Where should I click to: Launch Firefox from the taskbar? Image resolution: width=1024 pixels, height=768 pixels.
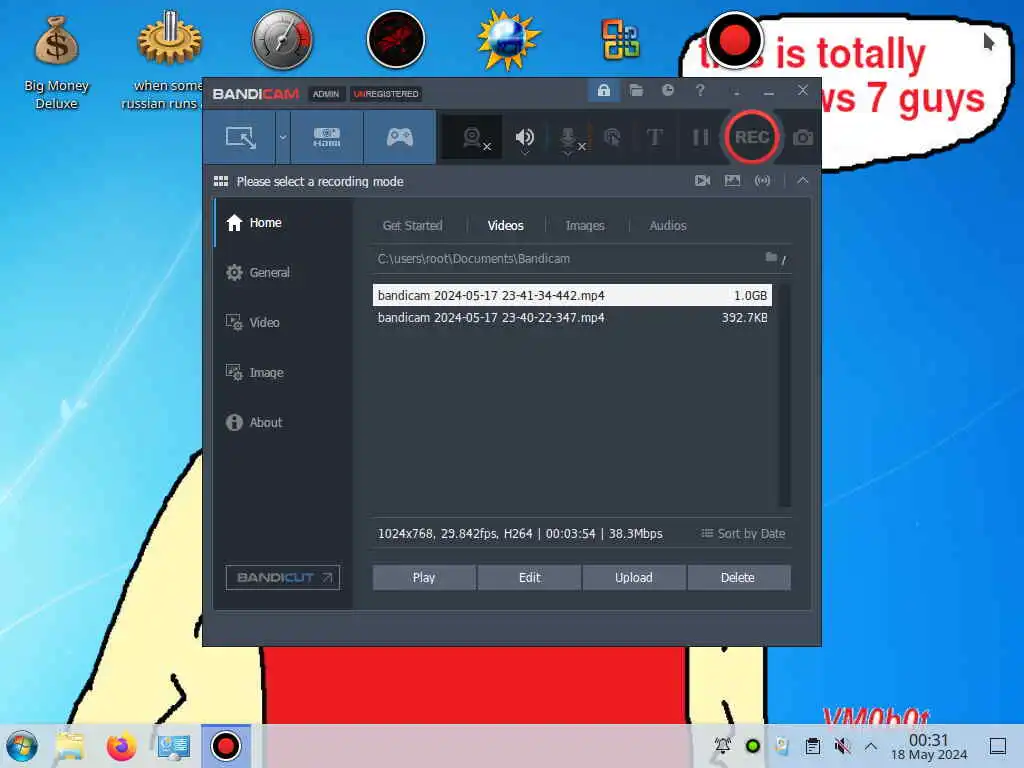click(x=121, y=746)
